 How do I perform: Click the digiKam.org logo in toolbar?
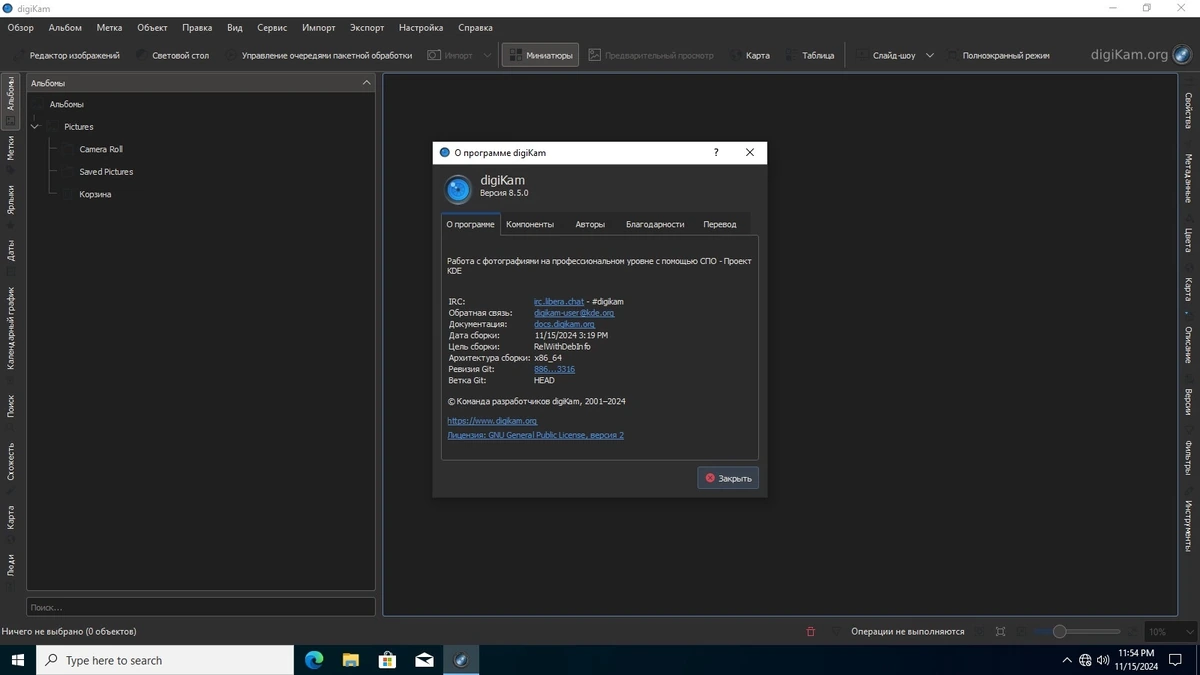point(1139,55)
